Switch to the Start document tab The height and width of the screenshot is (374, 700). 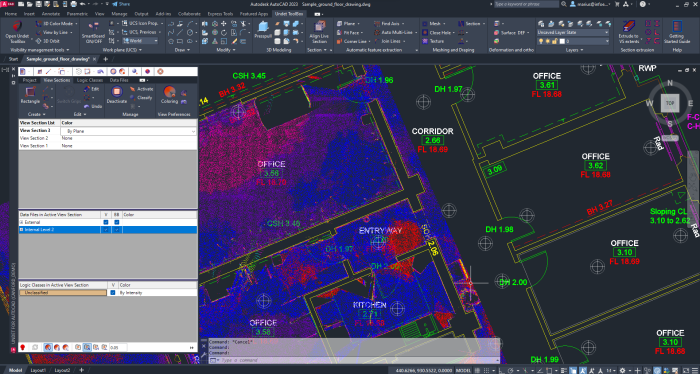click(13, 59)
